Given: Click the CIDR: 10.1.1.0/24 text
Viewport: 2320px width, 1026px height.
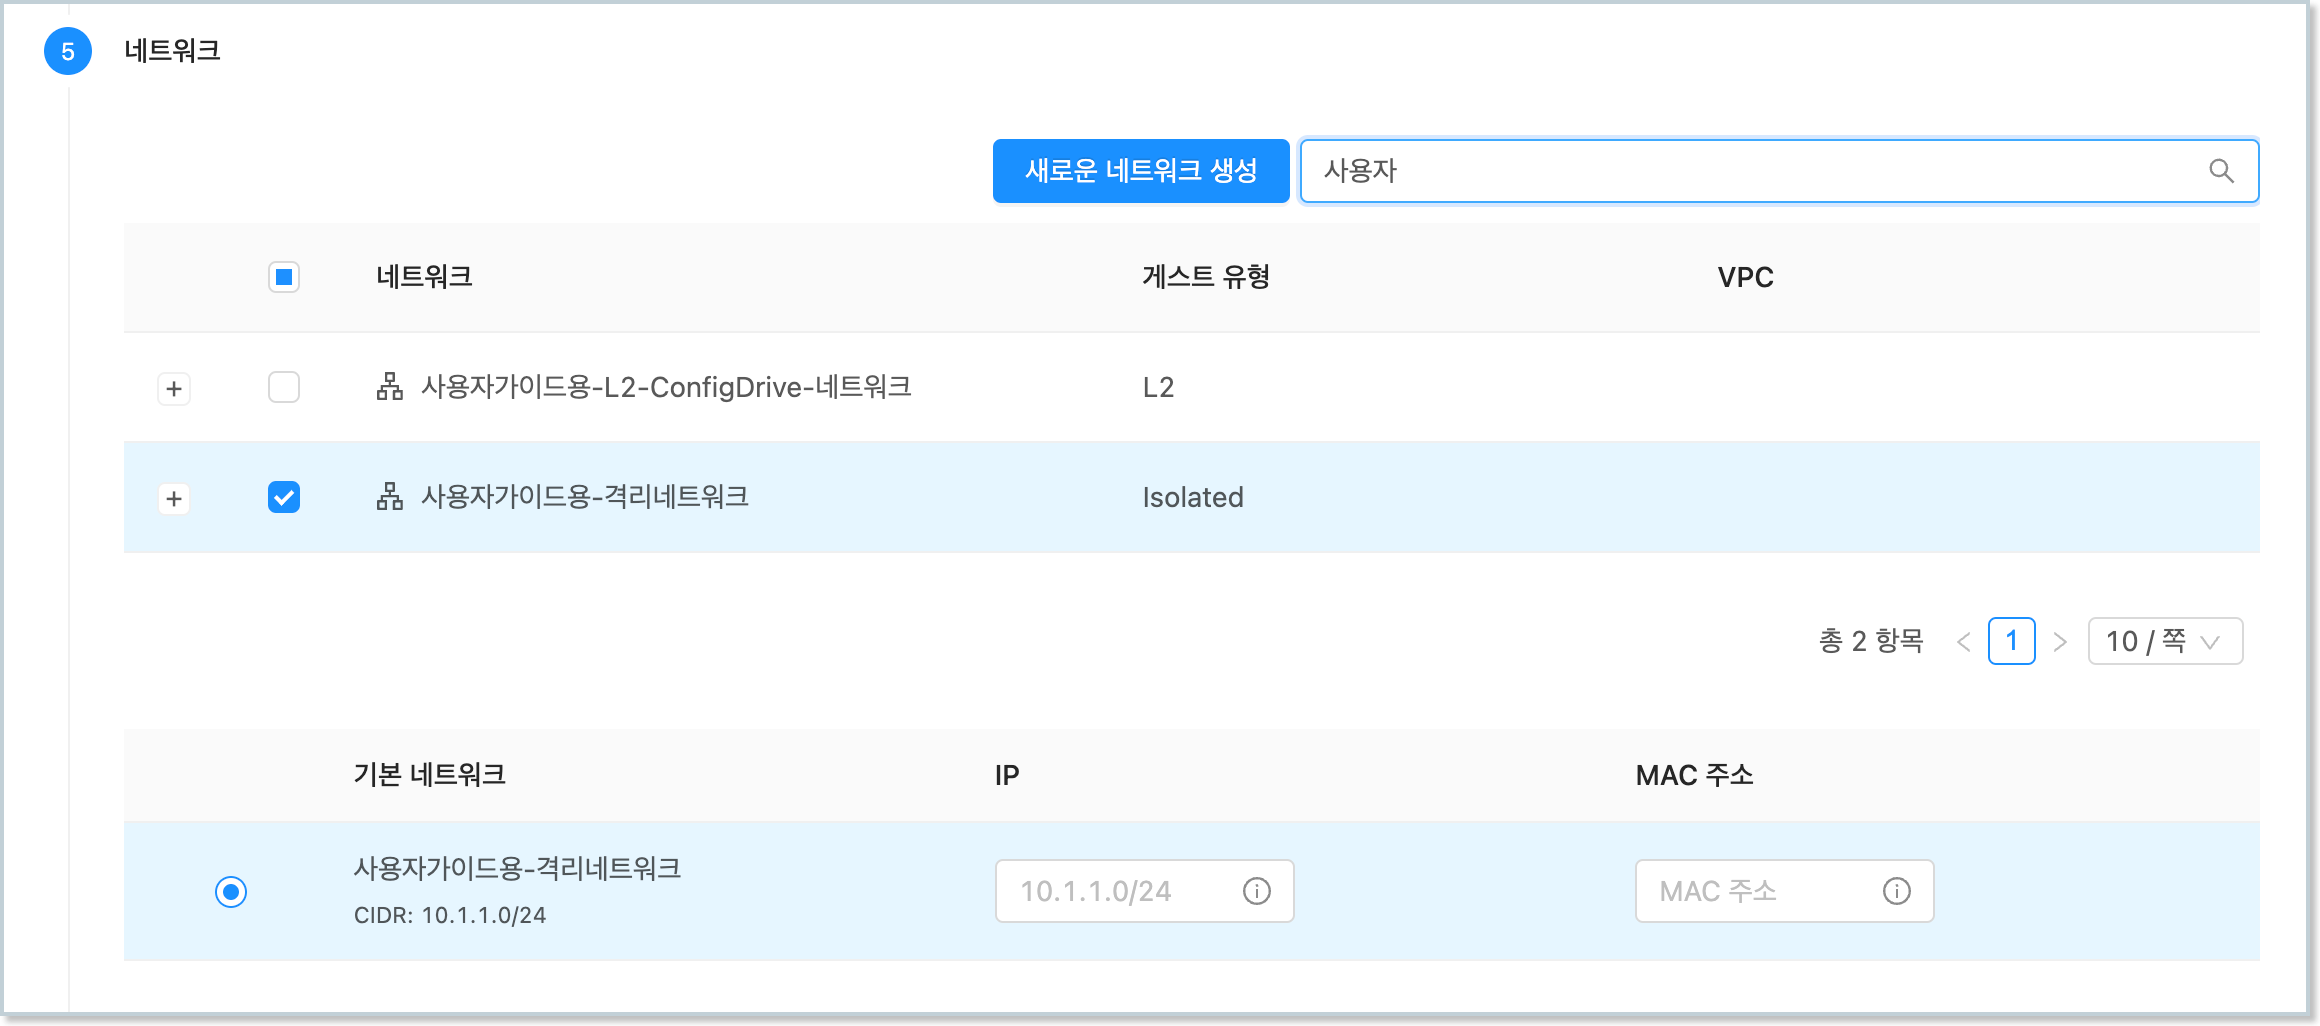Looking at the screenshot, I should pyautogui.click(x=450, y=915).
